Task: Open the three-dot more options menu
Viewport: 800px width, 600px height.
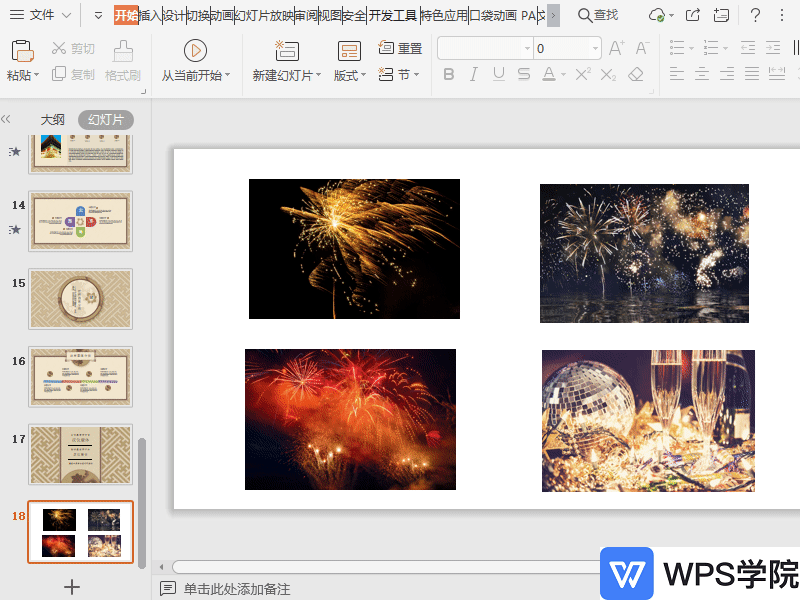Action: [x=782, y=15]
